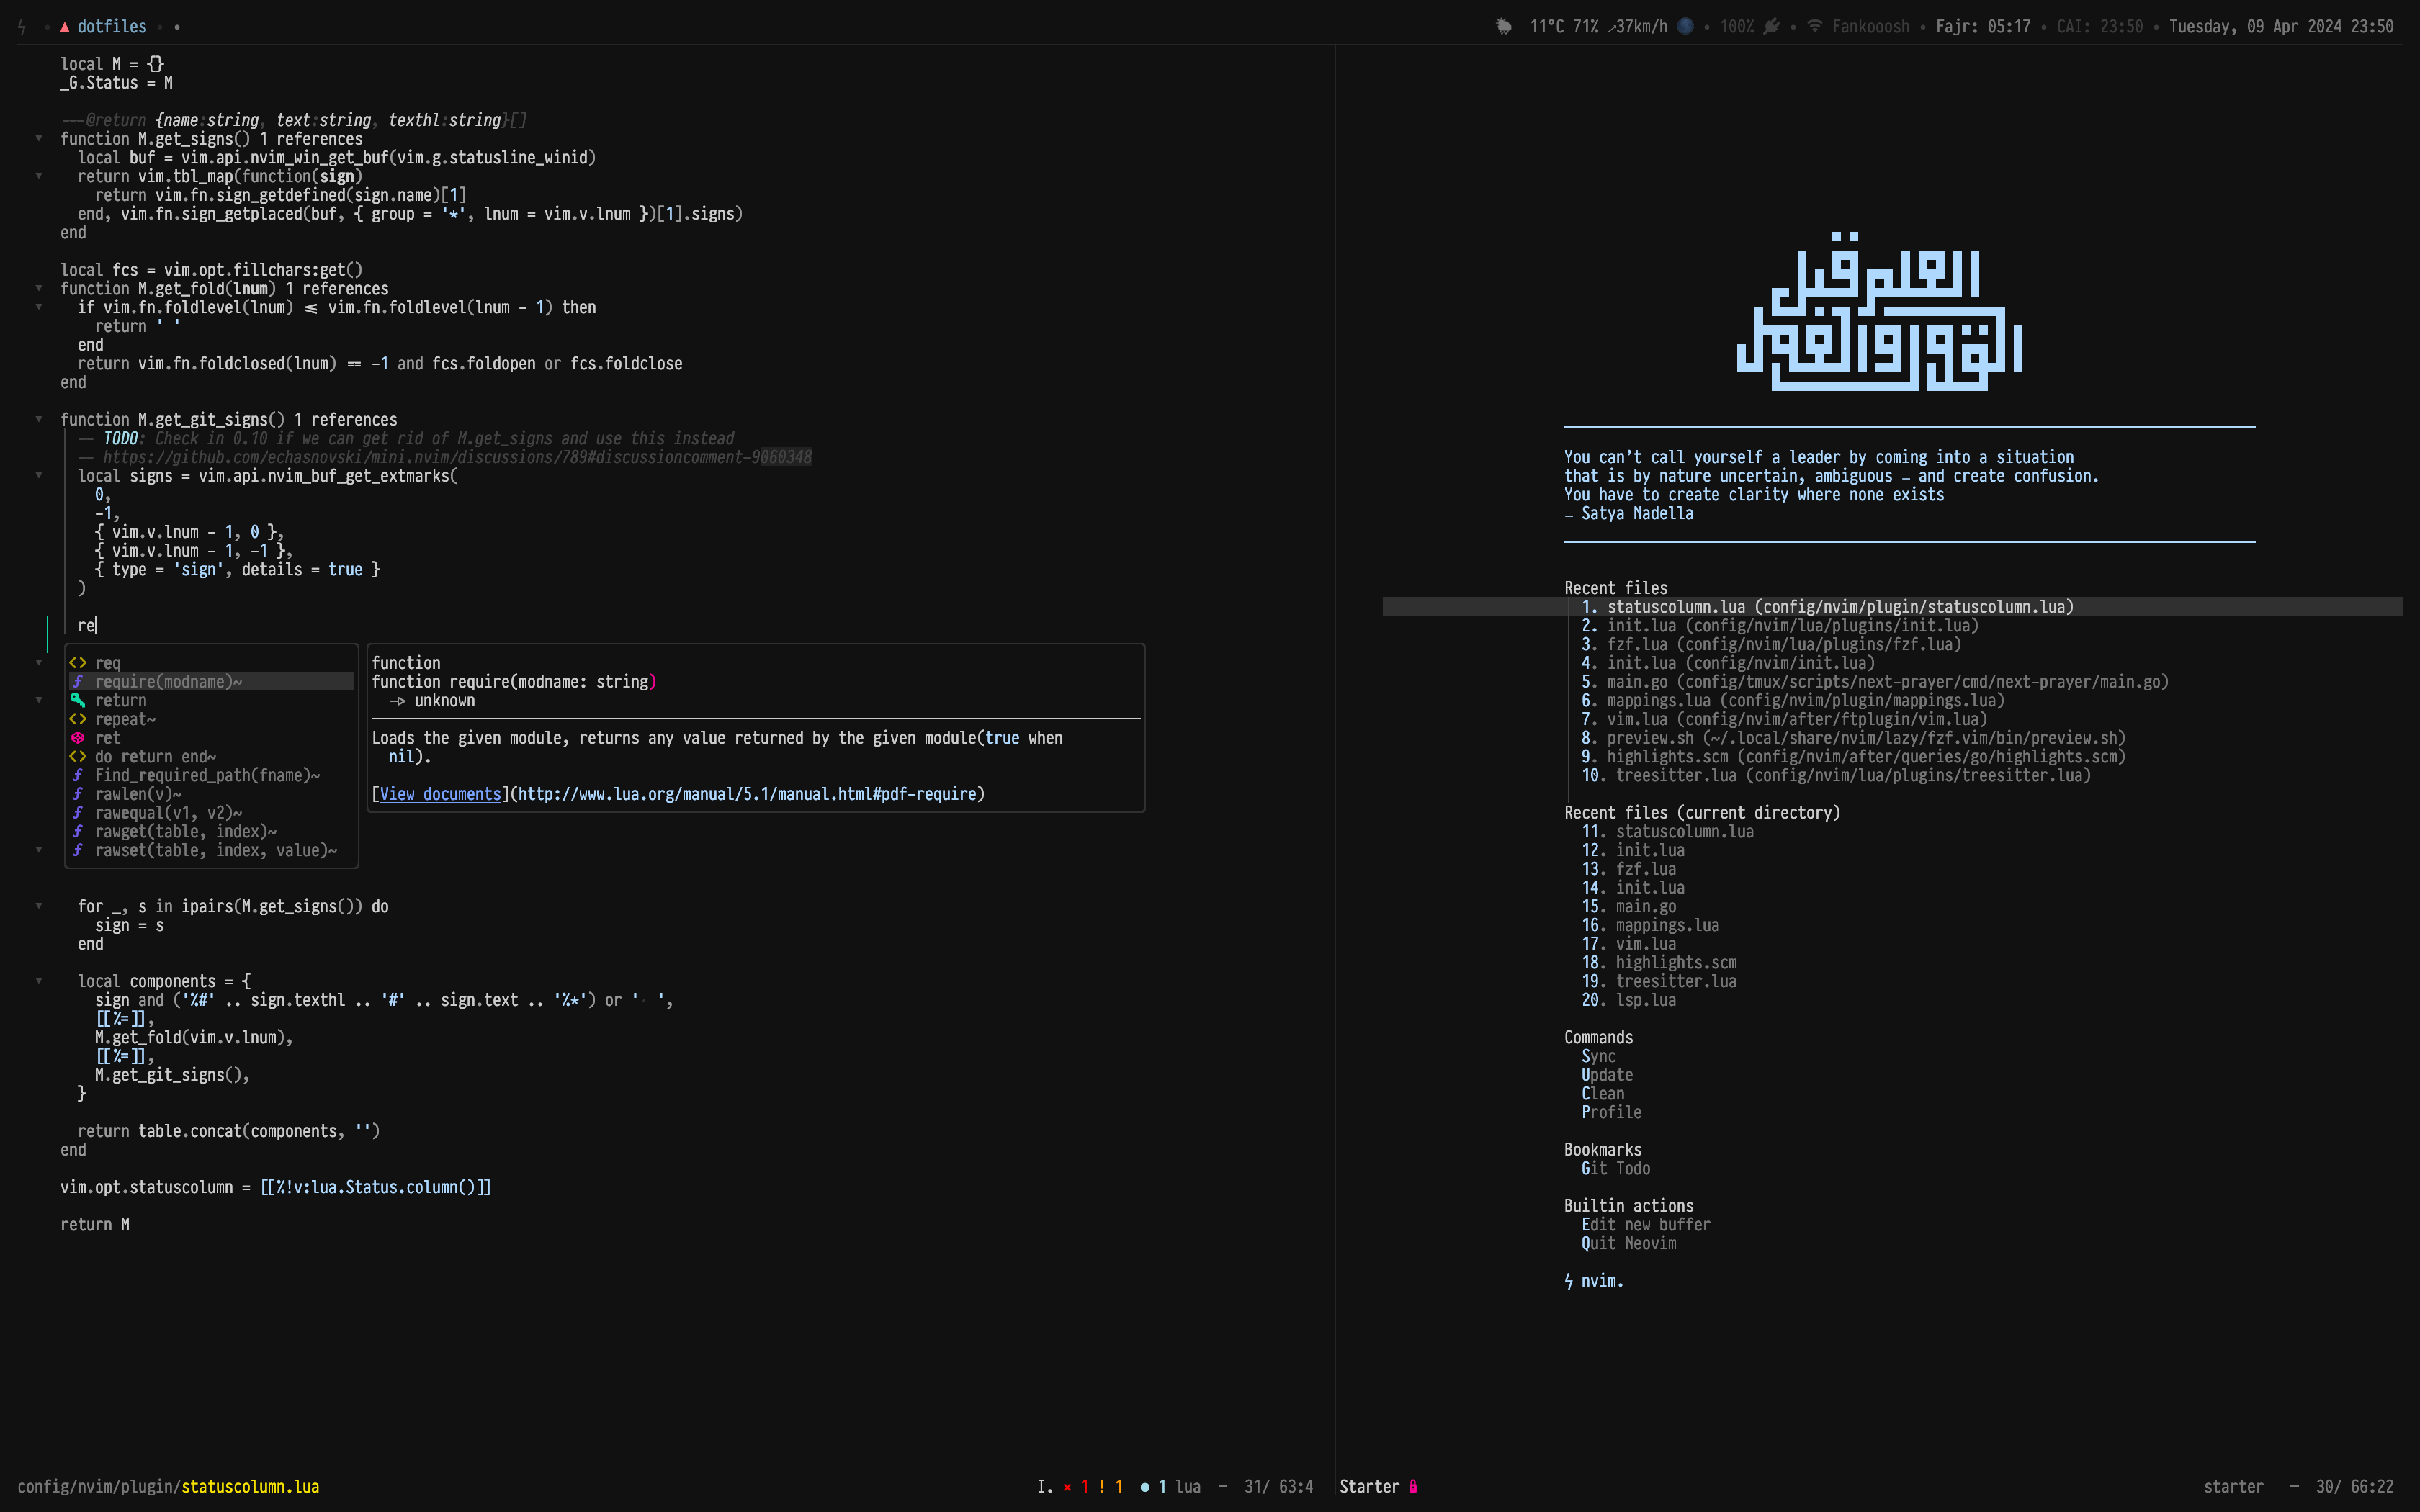Viewport: 2420px width, 1512px height.
Task: Click function icon beside rawlen(v)~
Action: point(78,794)
